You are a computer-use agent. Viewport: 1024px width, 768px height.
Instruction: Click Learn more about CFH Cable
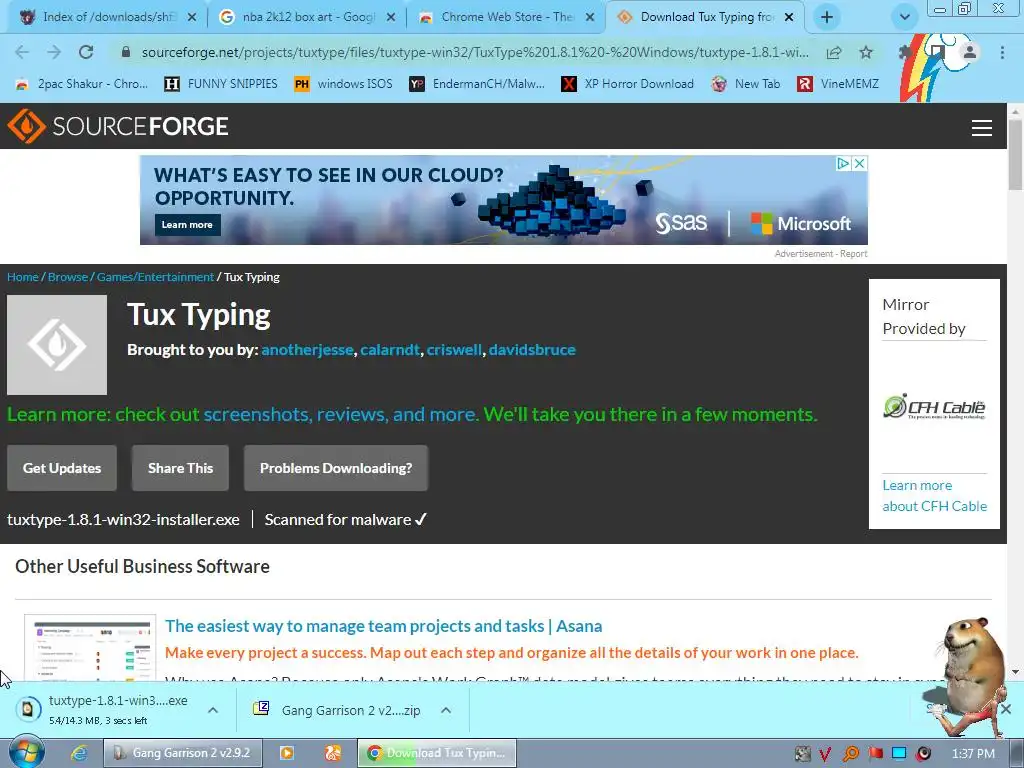pyautogui.click(x=935, y=496)
